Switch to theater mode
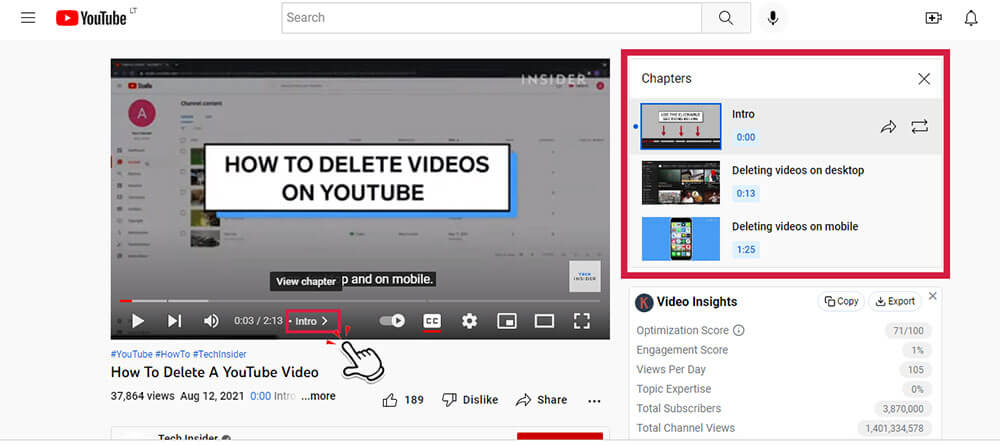 point(544,321)
